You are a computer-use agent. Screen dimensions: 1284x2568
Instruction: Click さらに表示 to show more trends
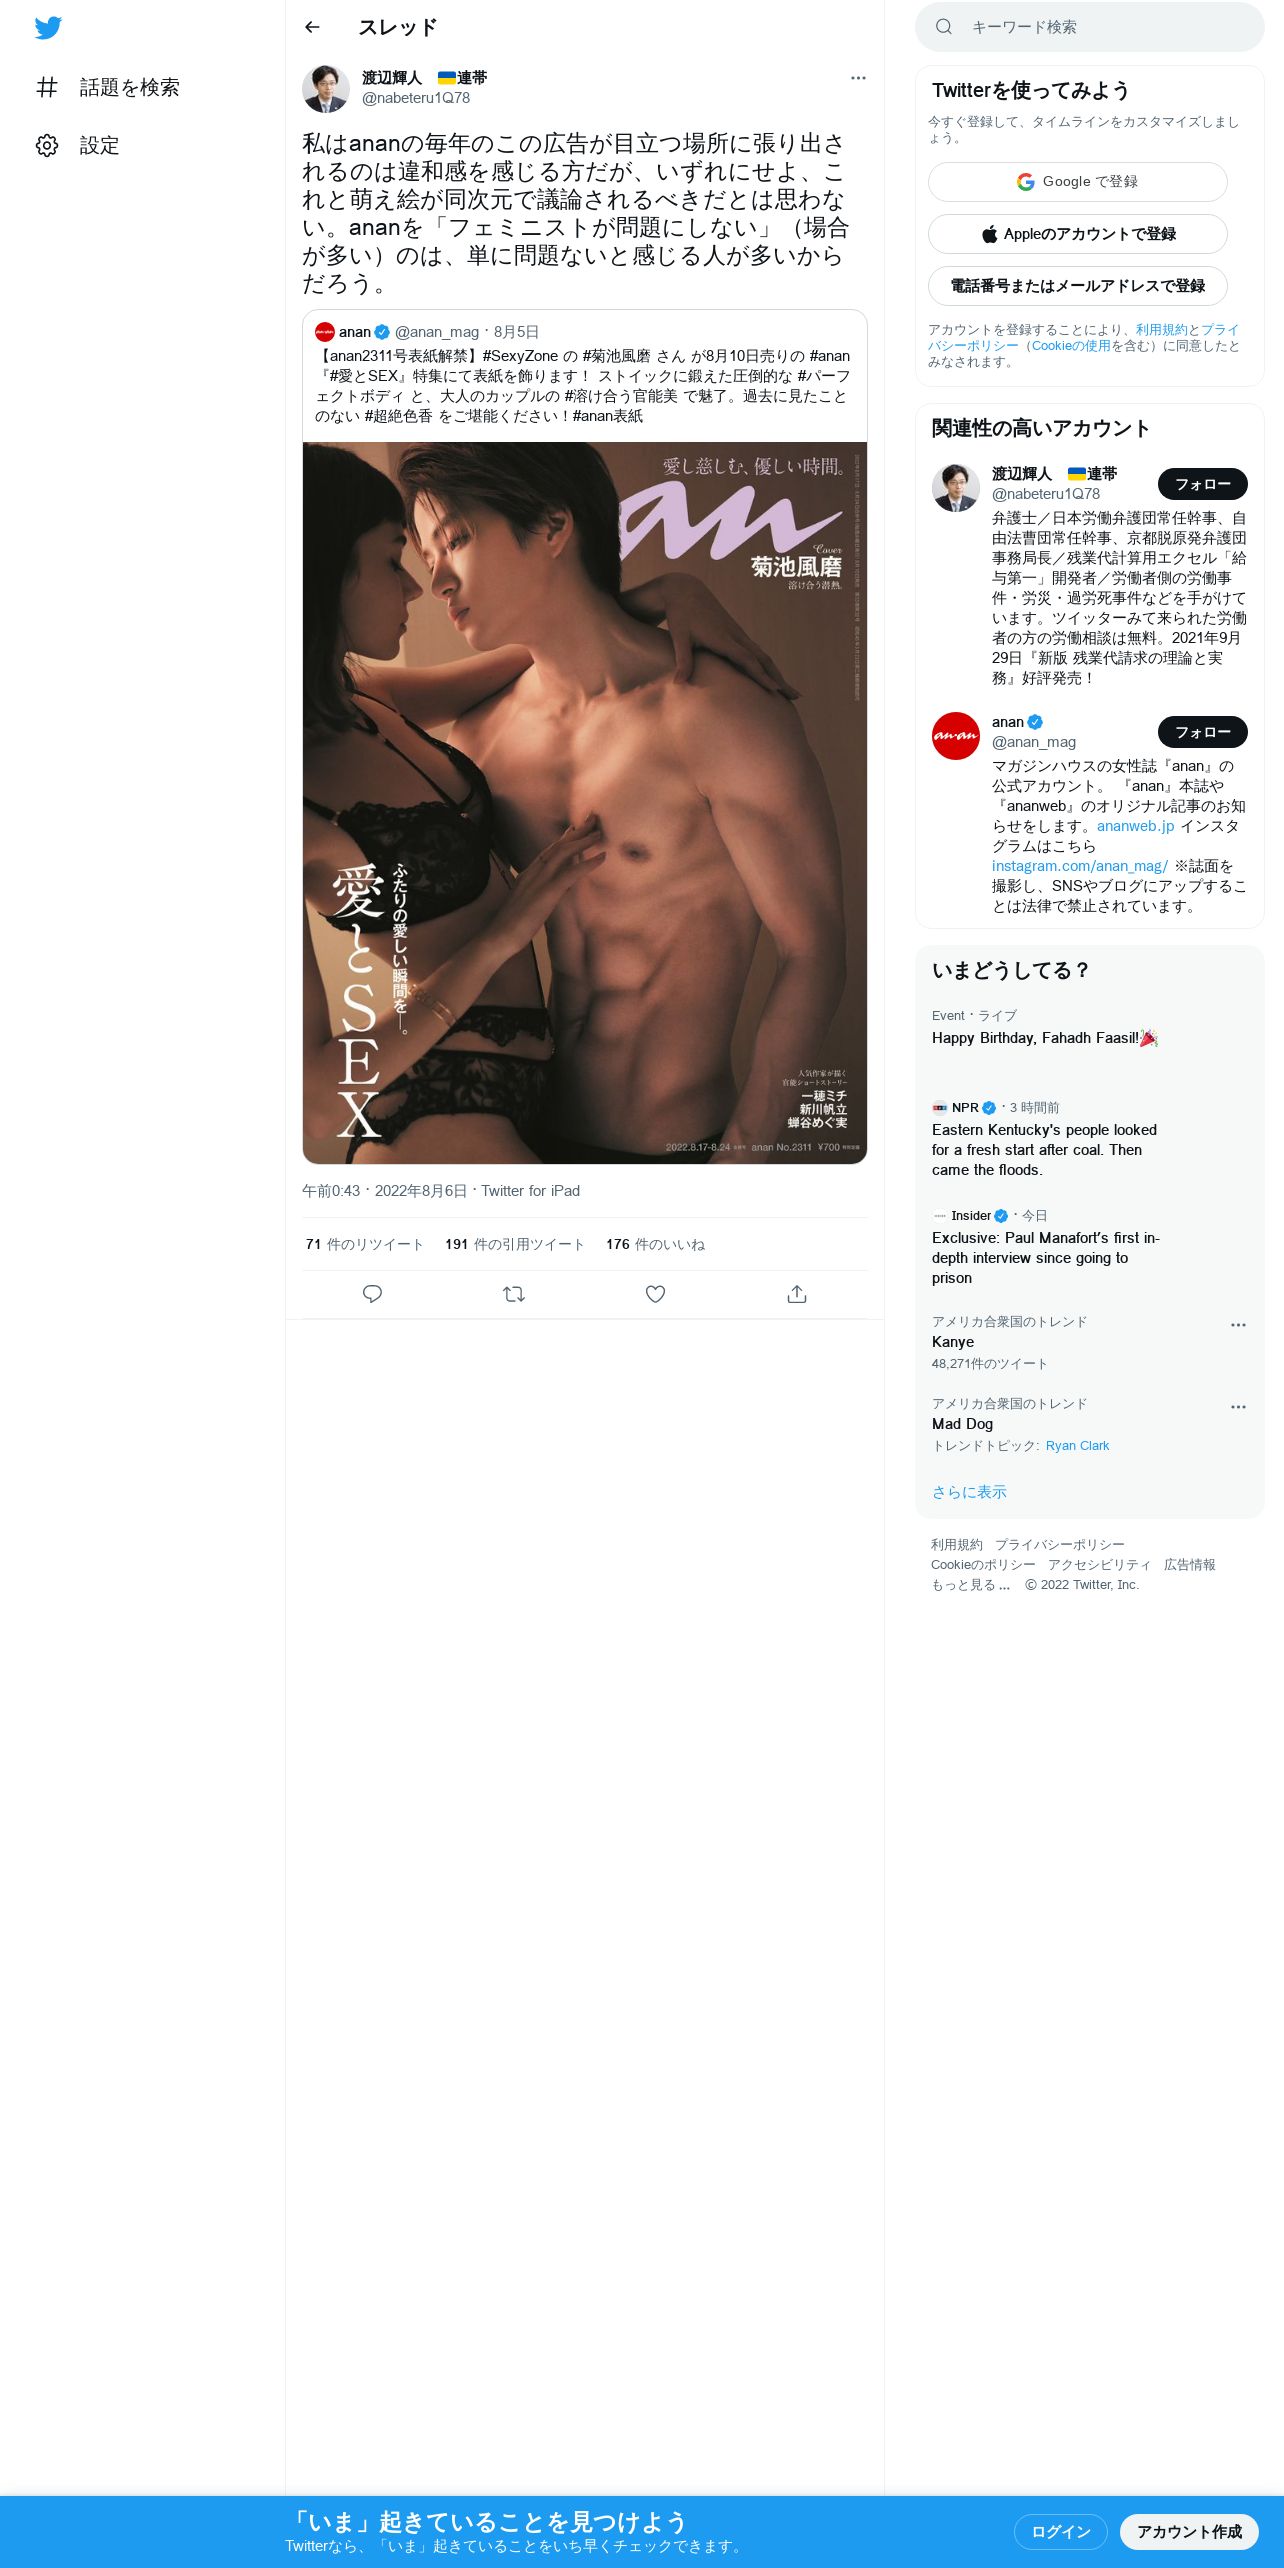pyautogui.click(x=969, y=1492)
